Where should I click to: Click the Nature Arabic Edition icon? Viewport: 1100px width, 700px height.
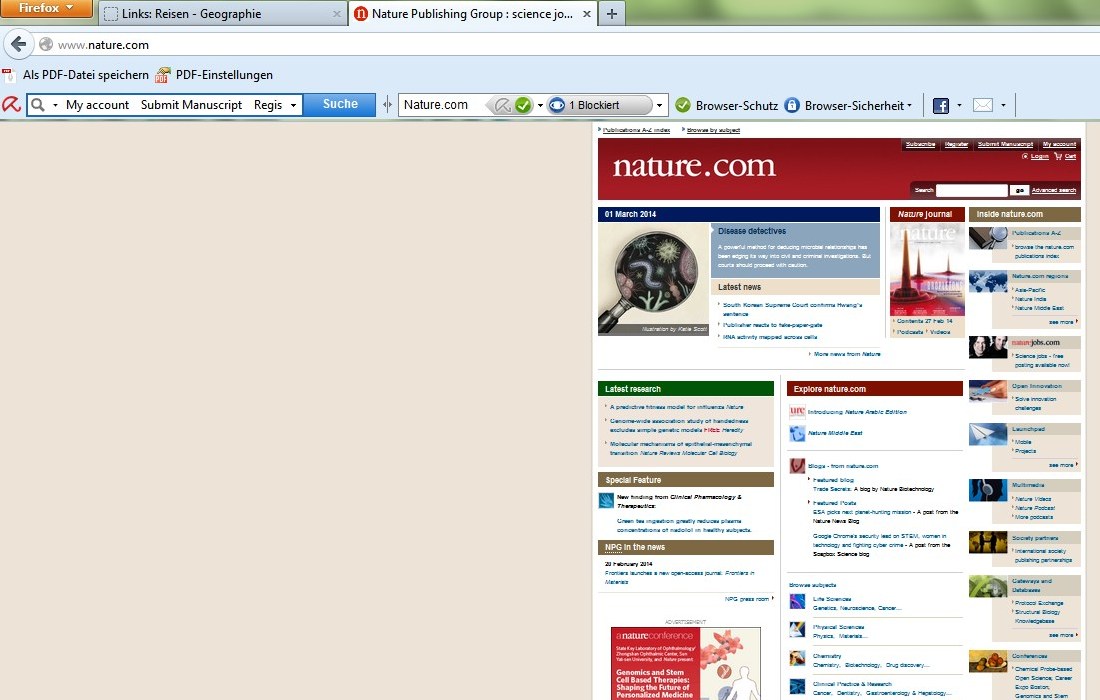(x=797, y=412)
